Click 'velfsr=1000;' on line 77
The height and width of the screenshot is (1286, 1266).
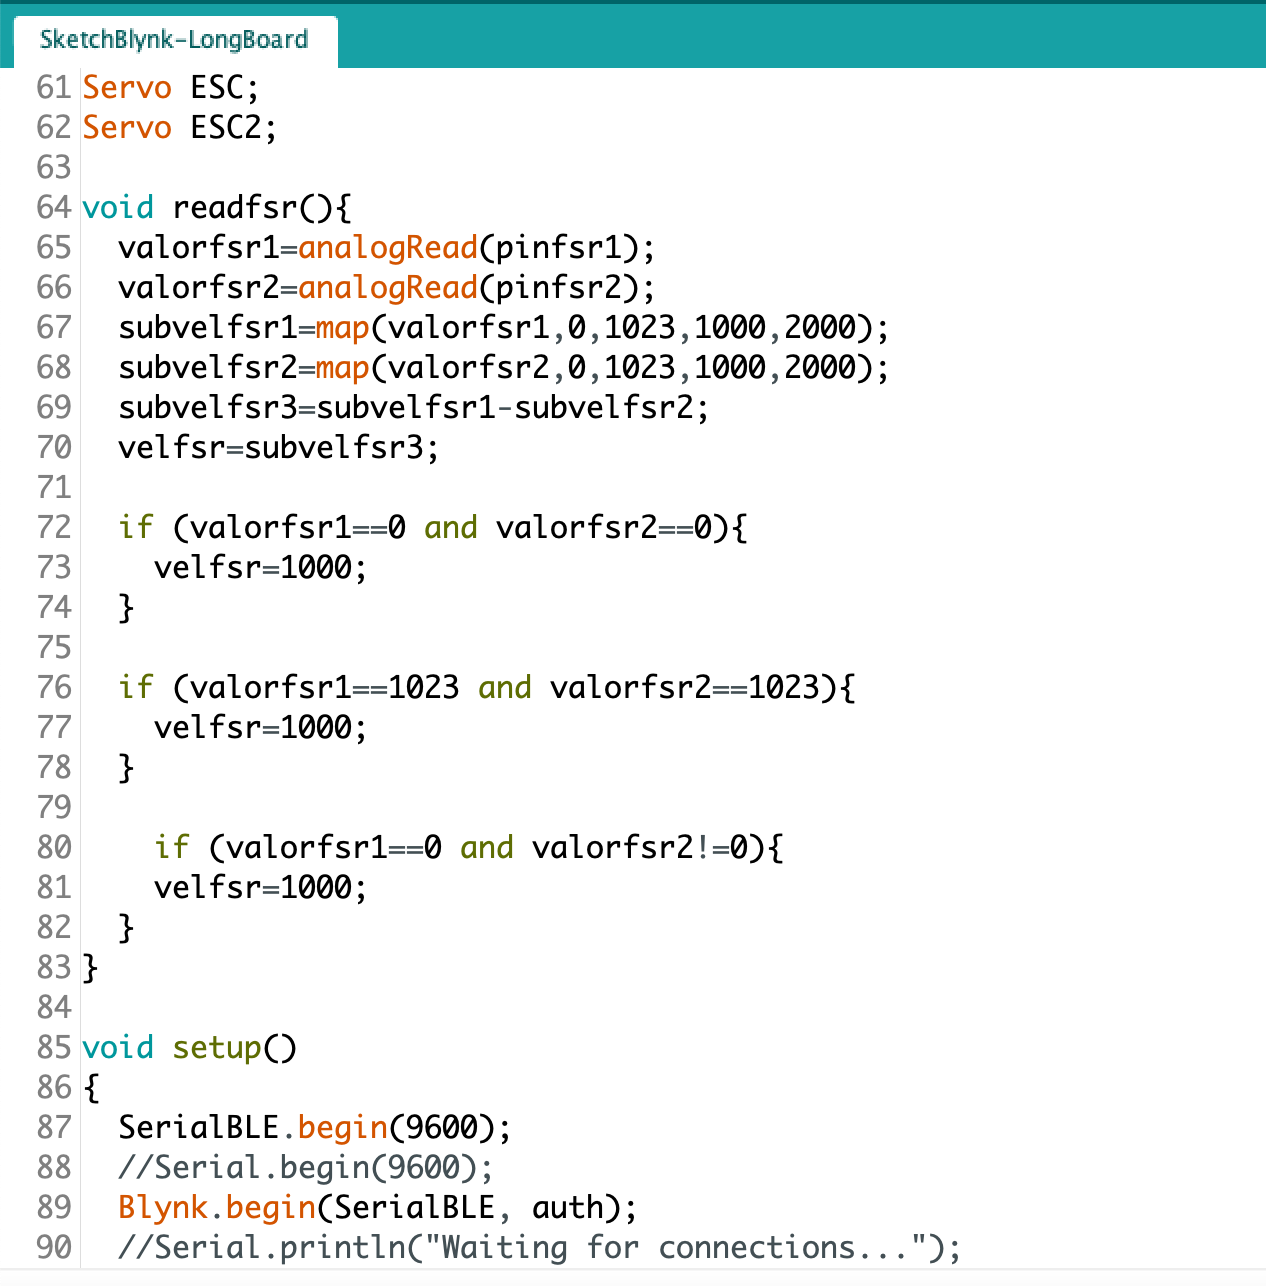[260, 728]
